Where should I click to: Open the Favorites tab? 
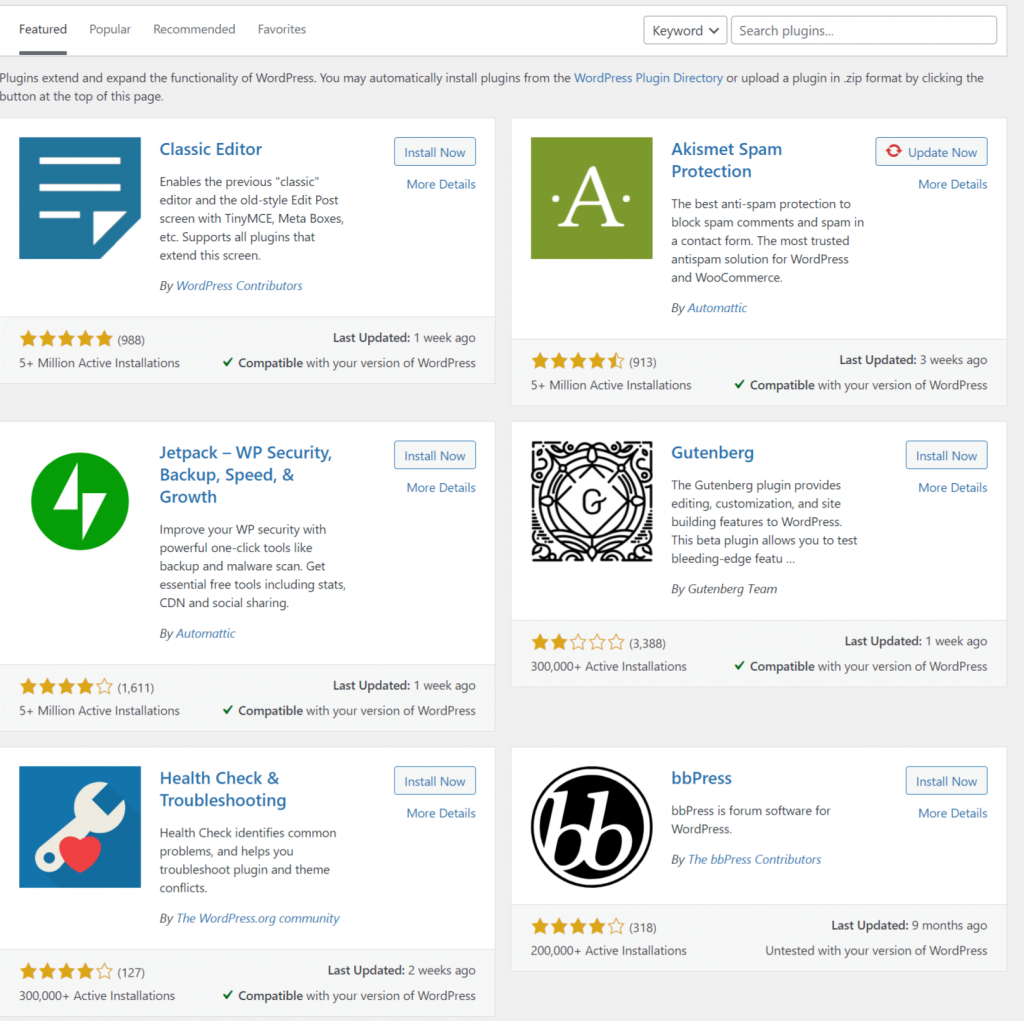click(281, 29)
